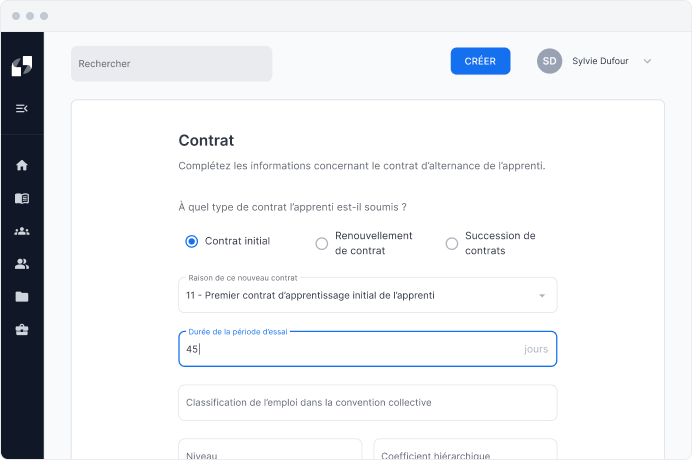Open the Raison de ce nouveau contrat dropdown
The height and width of the screenshot is (460, 692).
tap(367, 296)
